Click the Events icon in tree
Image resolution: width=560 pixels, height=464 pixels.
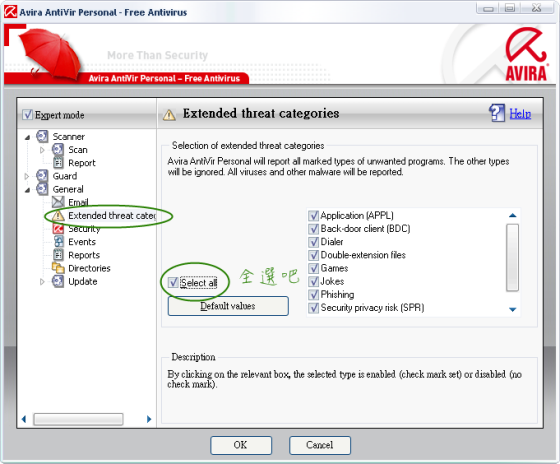coord(58,242)
